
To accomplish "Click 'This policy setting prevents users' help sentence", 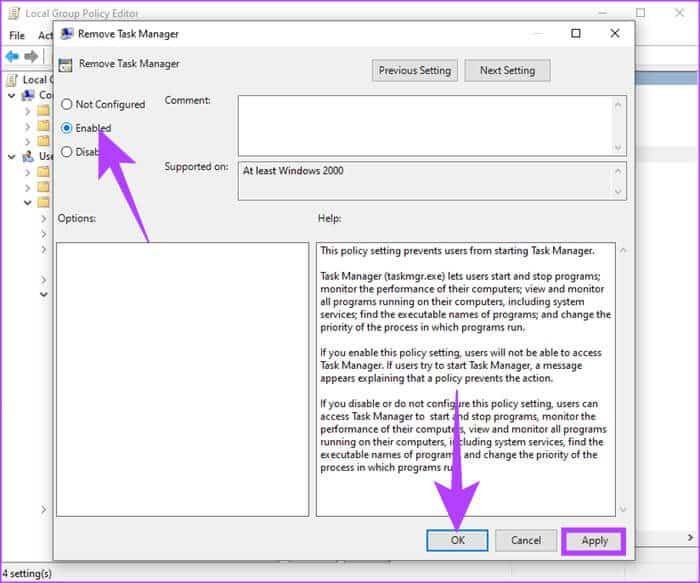I will (x=457, y=251).
